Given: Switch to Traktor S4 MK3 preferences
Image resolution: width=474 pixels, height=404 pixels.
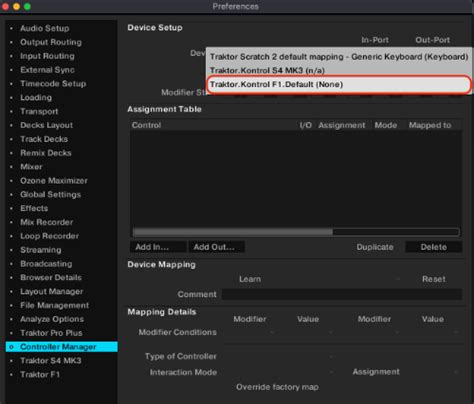Looking at the screenshot, I should (51, 361).
